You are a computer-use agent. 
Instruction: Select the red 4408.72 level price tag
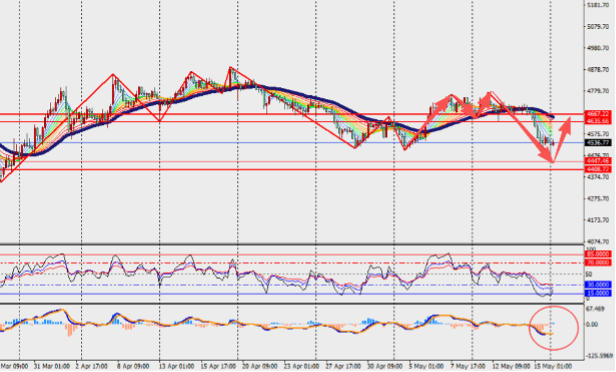[598, 169]
